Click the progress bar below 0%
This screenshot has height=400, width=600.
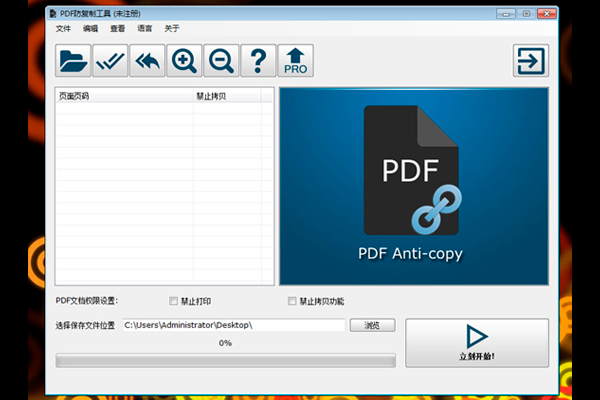(225, 361)
